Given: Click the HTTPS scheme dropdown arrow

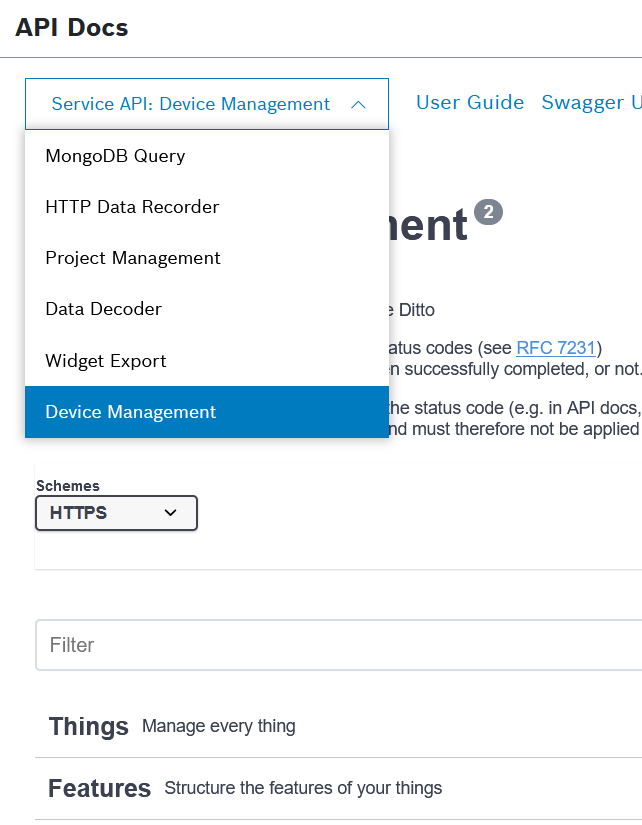Looking at the screenshot, I should point(170,513).
